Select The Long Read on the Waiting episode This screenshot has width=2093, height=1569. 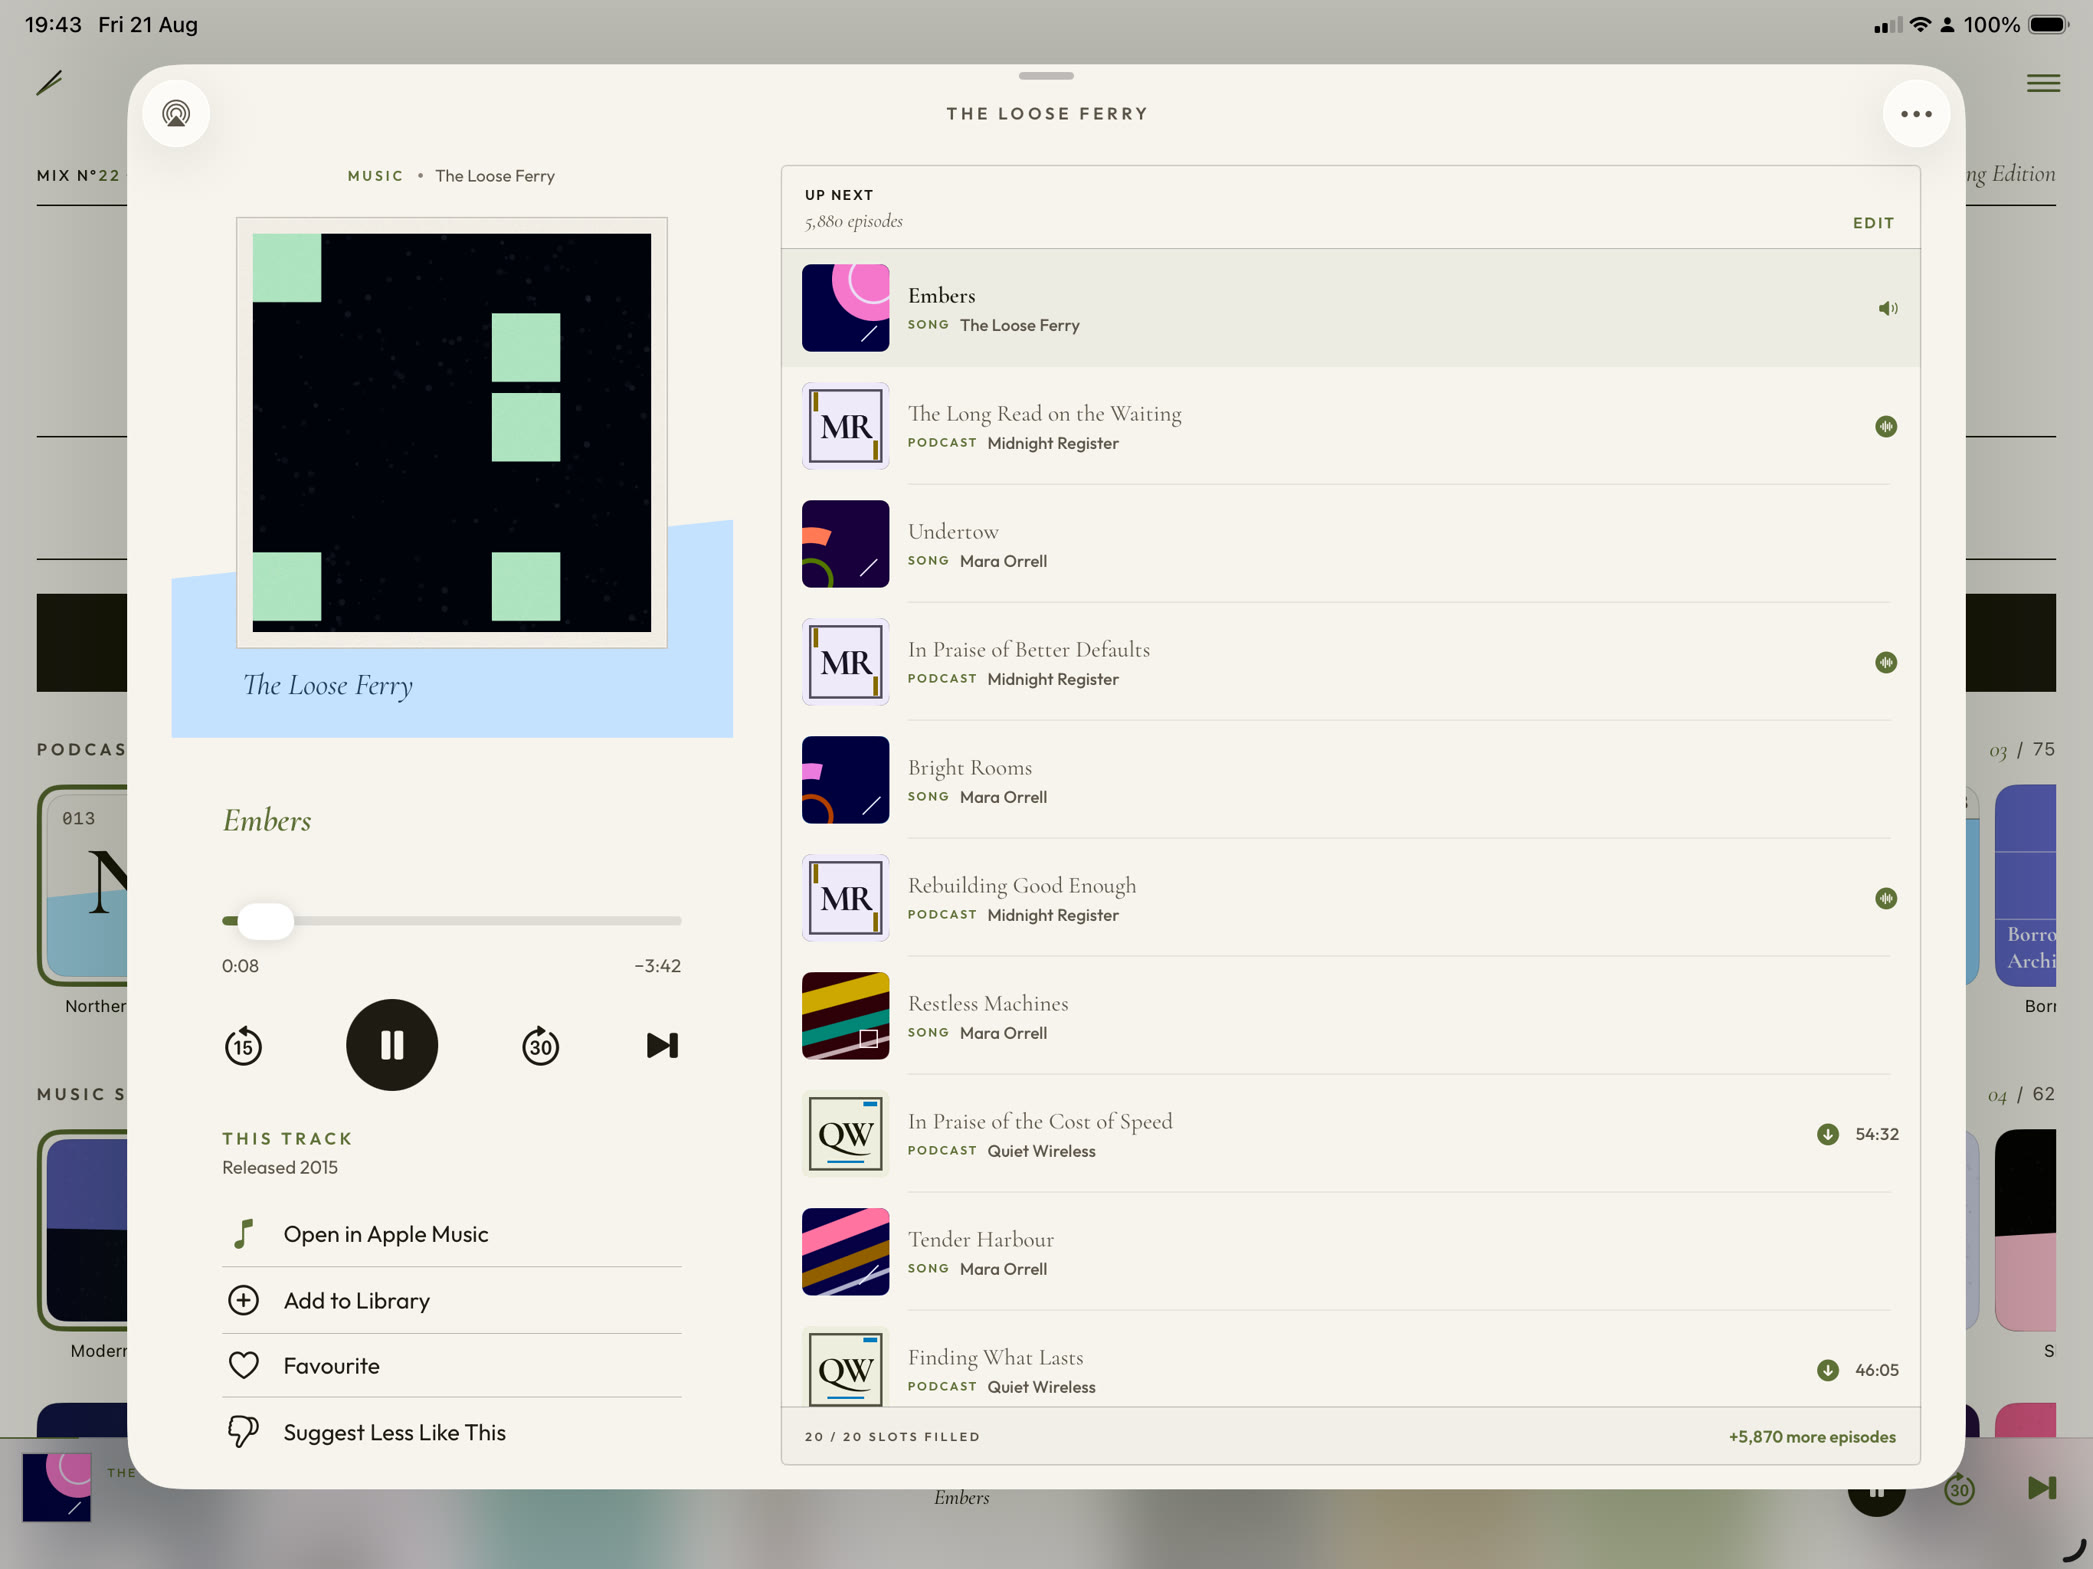pyautogui.click(x=1350, y=427)
